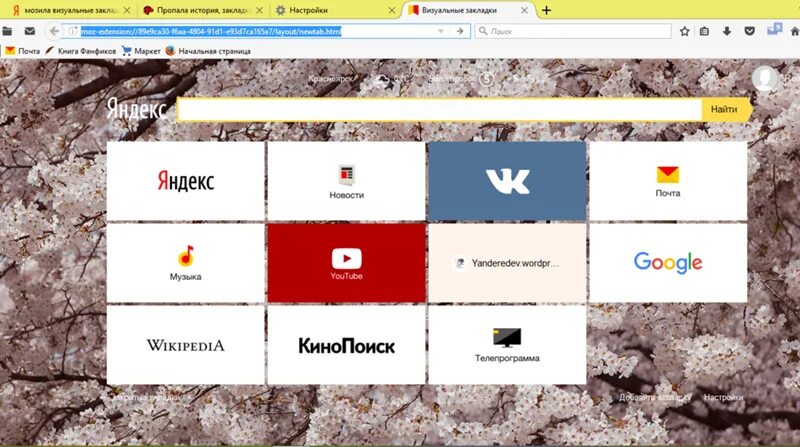Image resolution: width=800 pixels, height=447 pixels.
Task: Close the 'Пропала история' tab
Action: coord(259,10)
